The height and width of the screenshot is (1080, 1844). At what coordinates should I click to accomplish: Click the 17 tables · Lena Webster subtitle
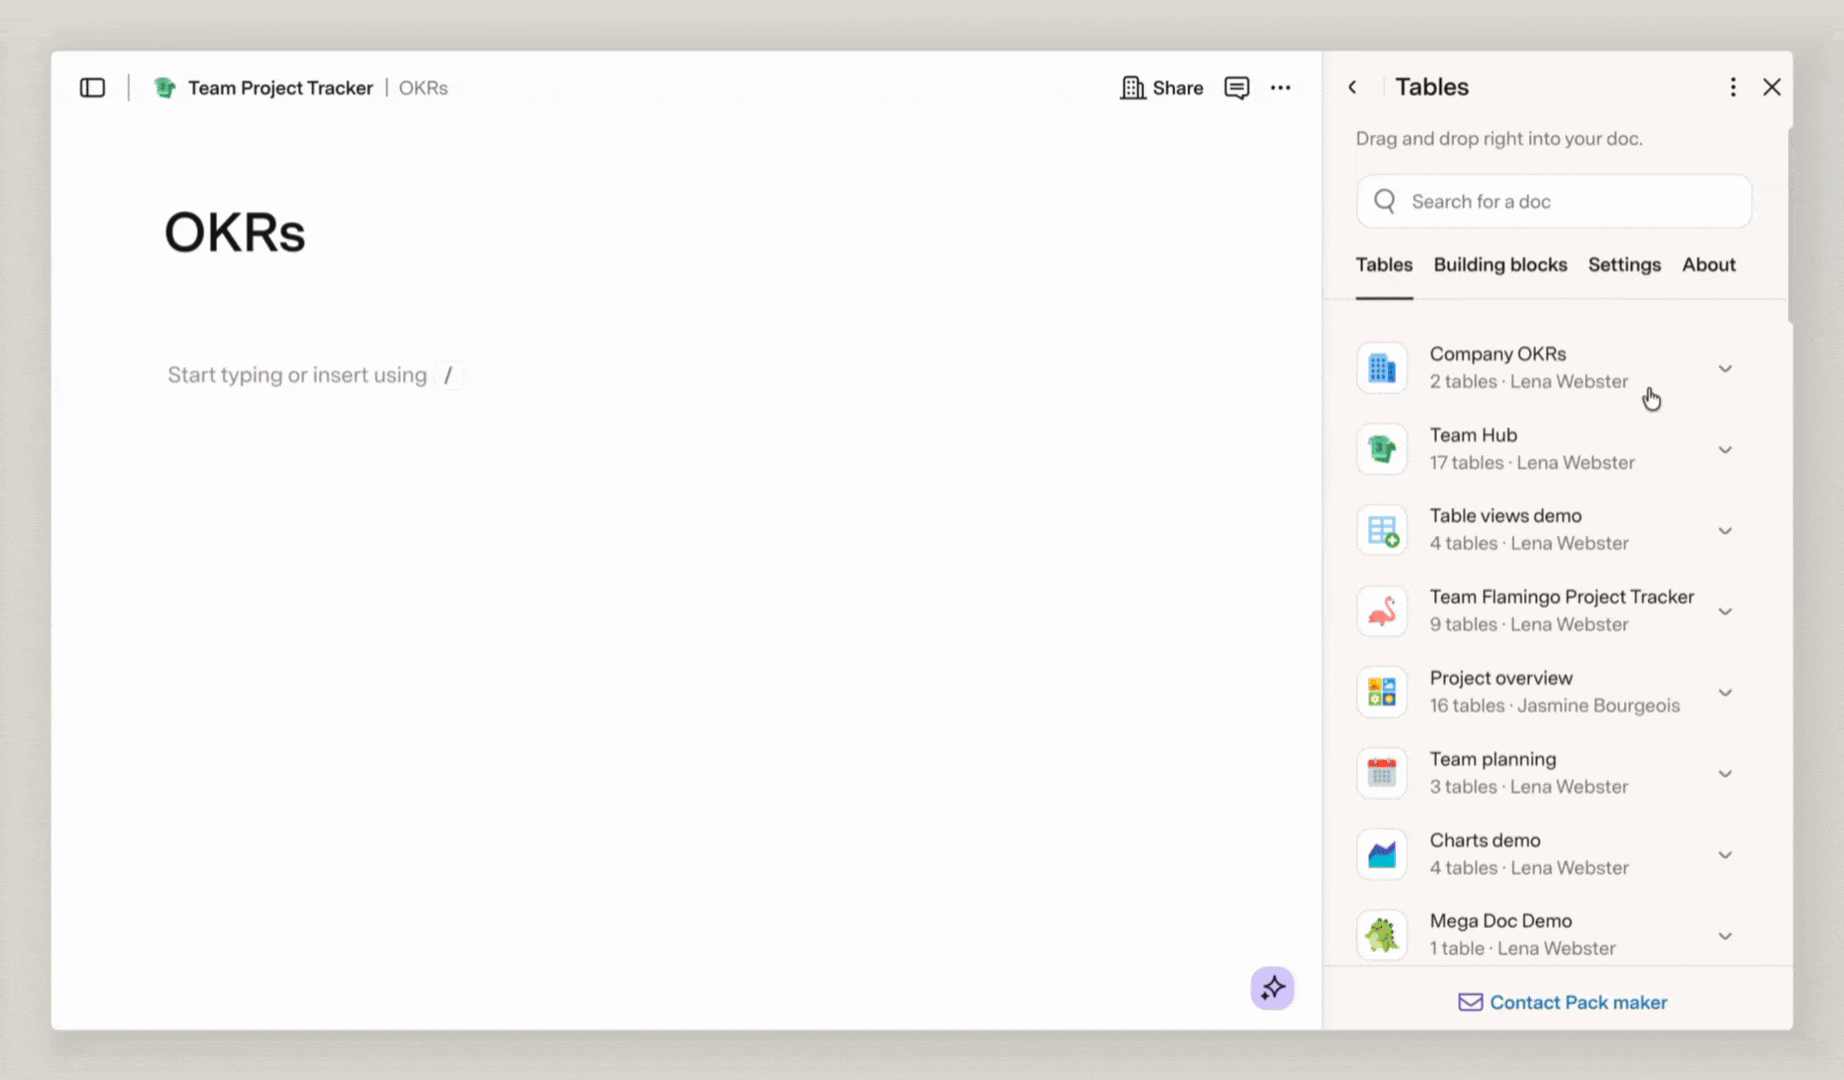(x=1532, y=463)
